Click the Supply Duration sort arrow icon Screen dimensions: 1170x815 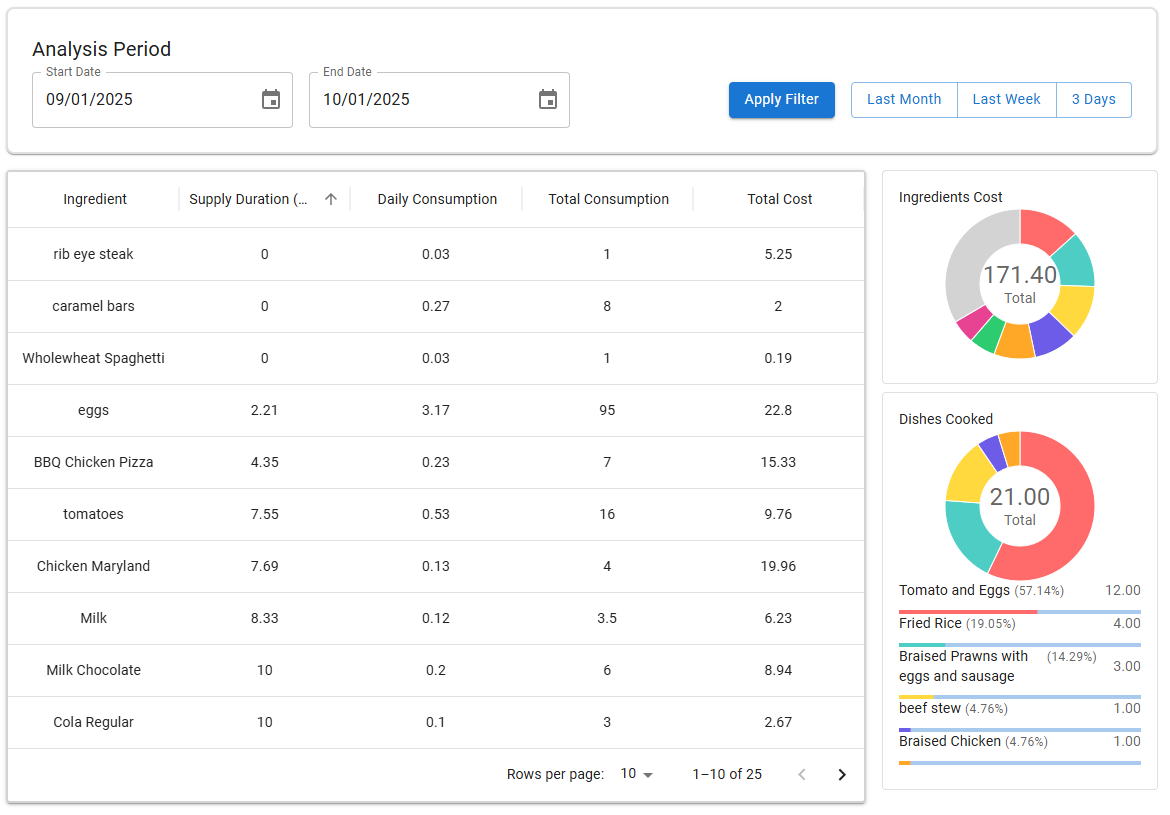[331, 199]
